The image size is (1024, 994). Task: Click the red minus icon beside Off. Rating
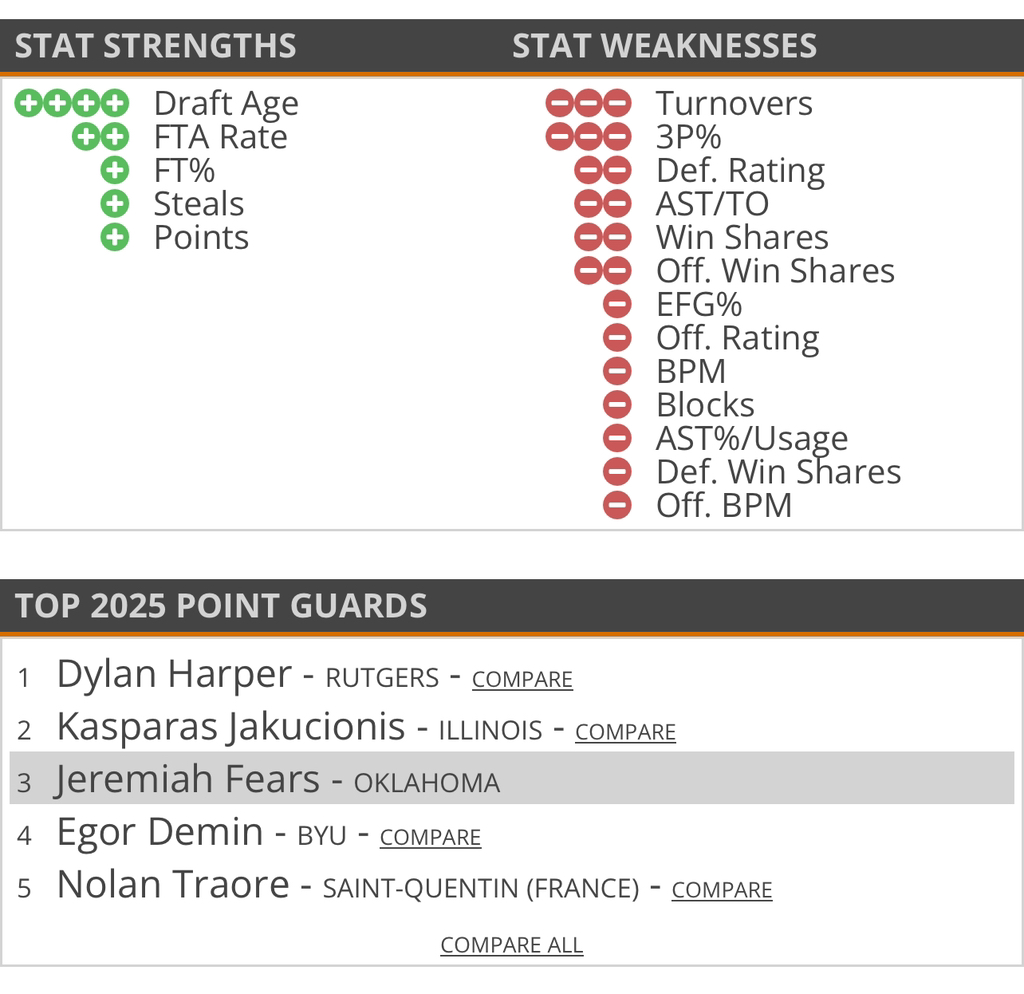617,338
